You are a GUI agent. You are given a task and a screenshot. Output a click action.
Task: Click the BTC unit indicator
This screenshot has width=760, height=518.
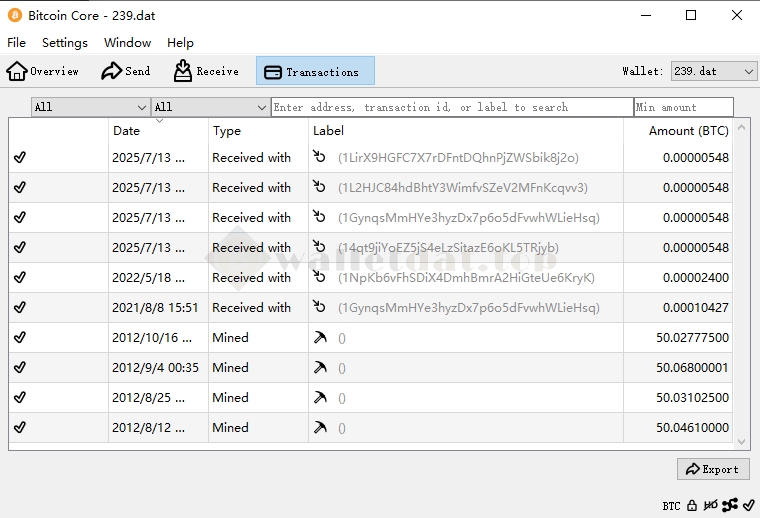click(671, 506)
